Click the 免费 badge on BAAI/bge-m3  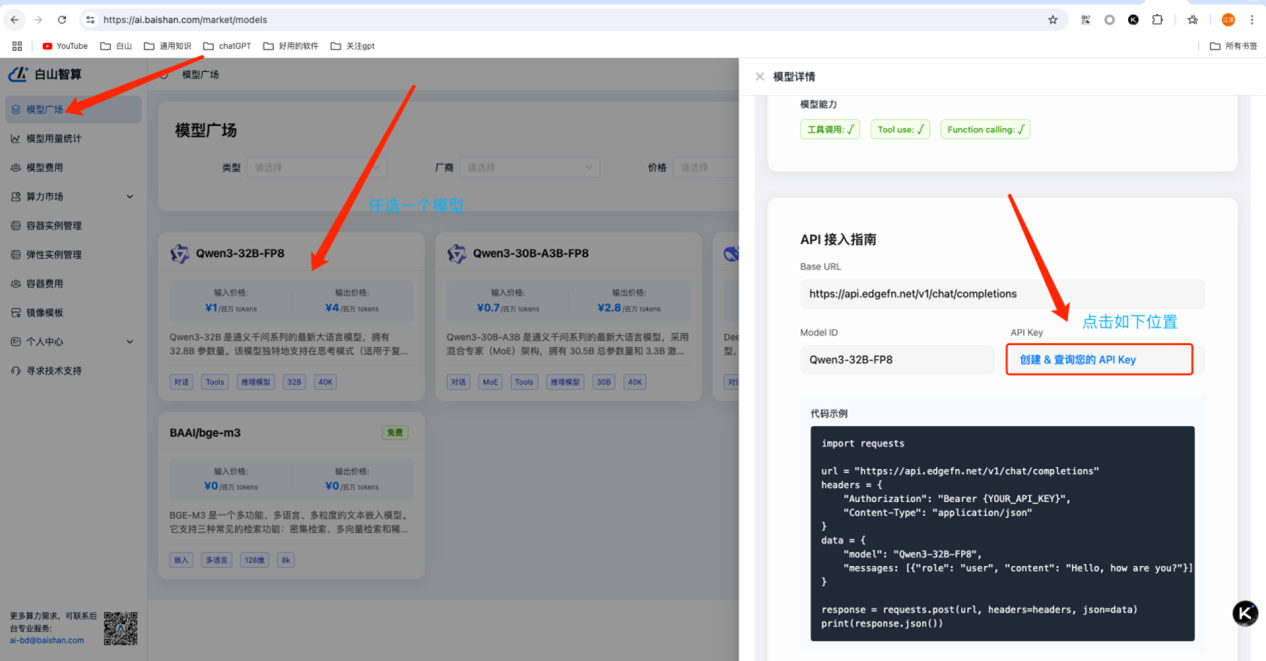(x=395, y=433)
